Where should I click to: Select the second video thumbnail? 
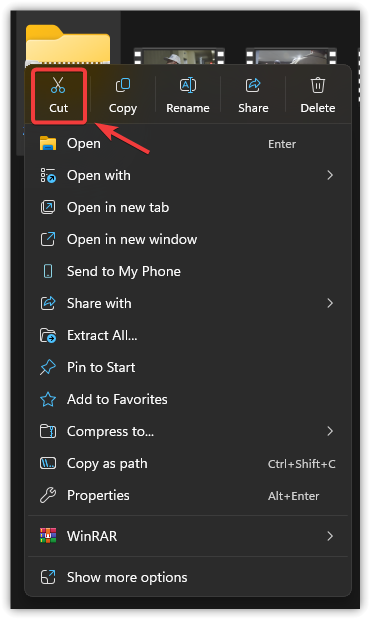291,56
